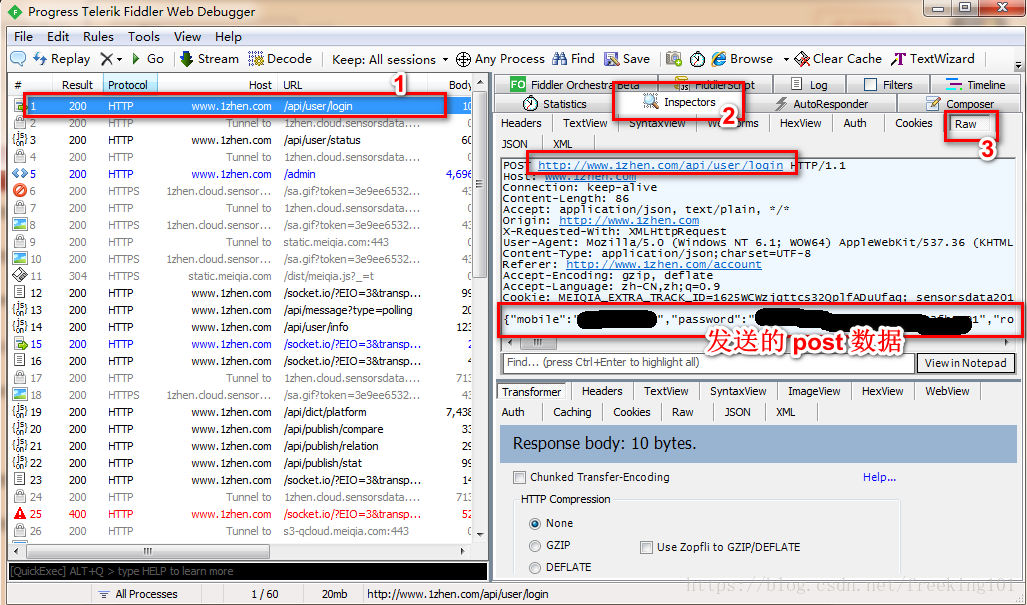Viewport: 1027px width, 605px height.
Task: Select session 5 /admin row
Action: (240, 174)
